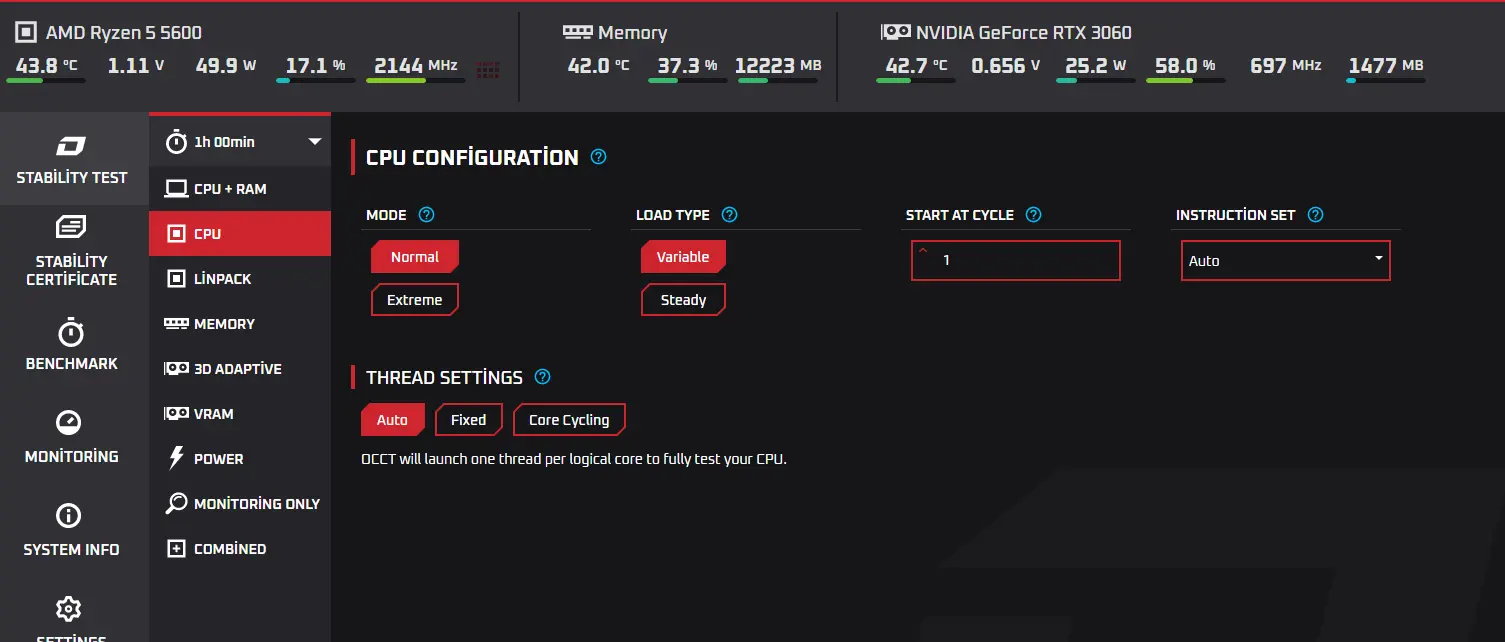The image size is (1505, 642).
Task: Select Auto thread setting
Action: [392, 420]
